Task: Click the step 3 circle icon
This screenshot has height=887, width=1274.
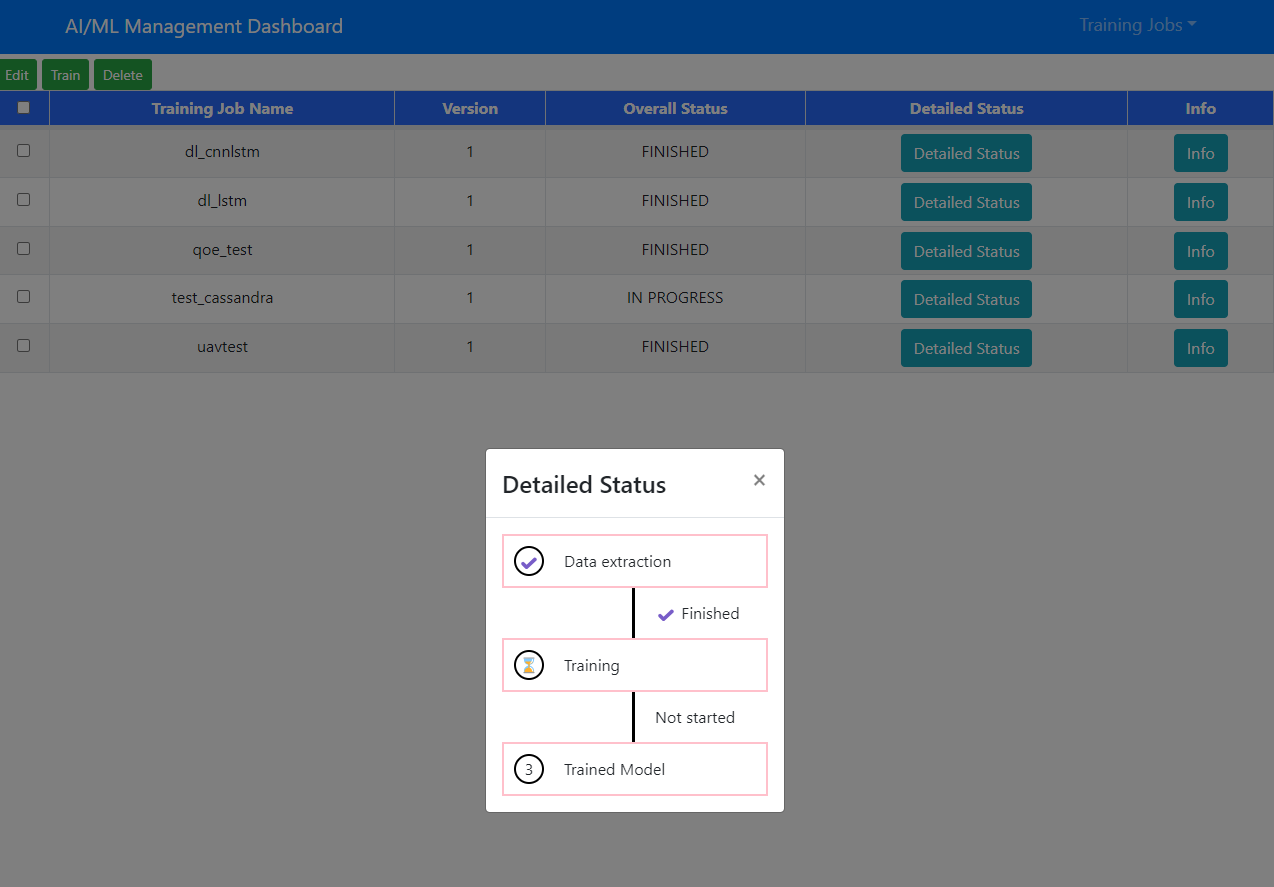Action: coord(529,769)
